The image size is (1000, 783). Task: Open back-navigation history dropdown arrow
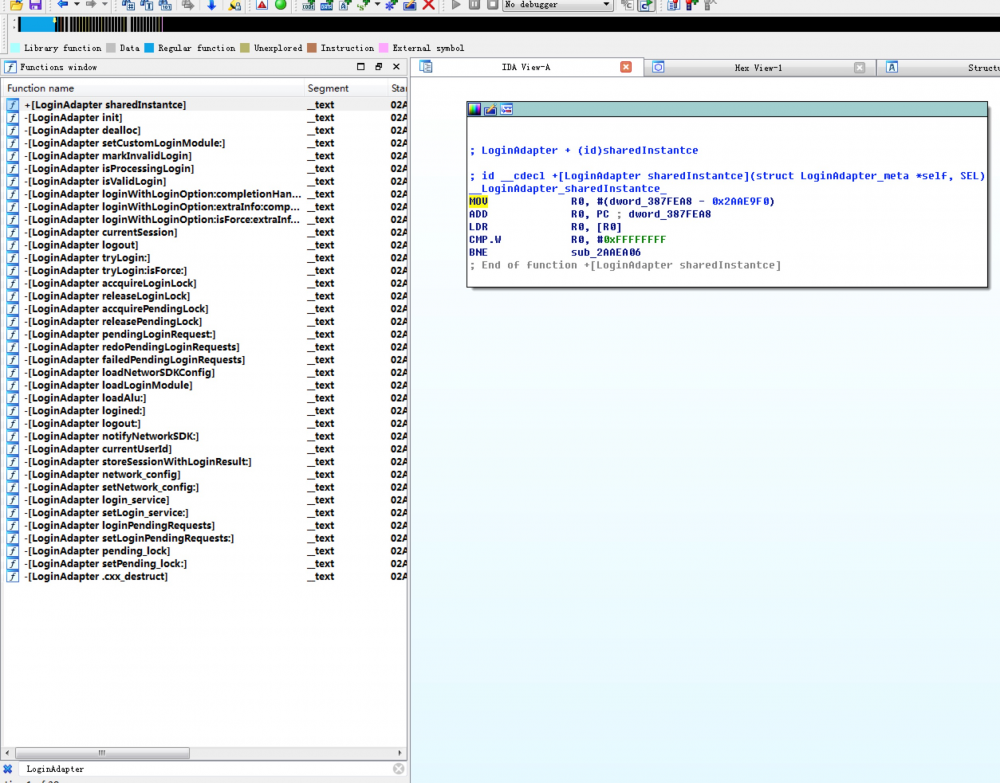point(77,5)
